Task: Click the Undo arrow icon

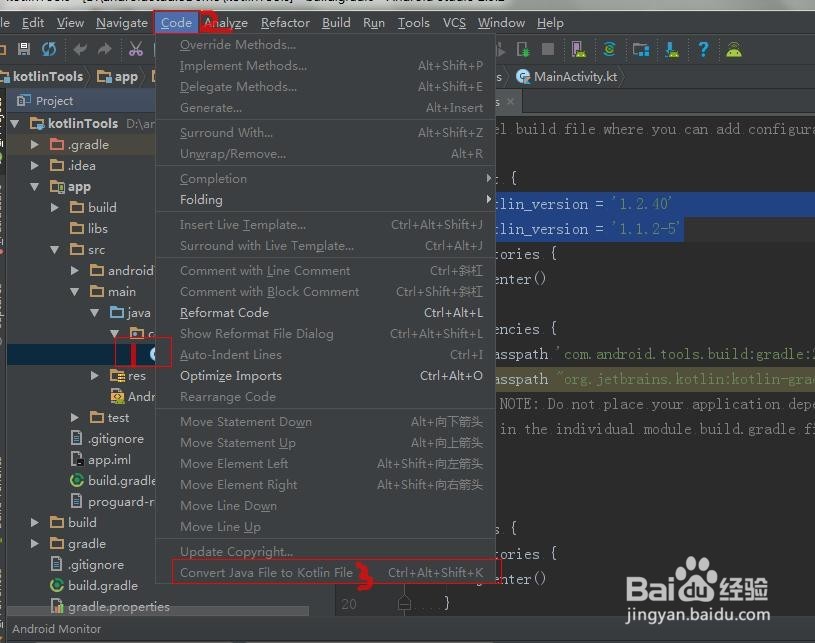Action: tap(80, 49)
